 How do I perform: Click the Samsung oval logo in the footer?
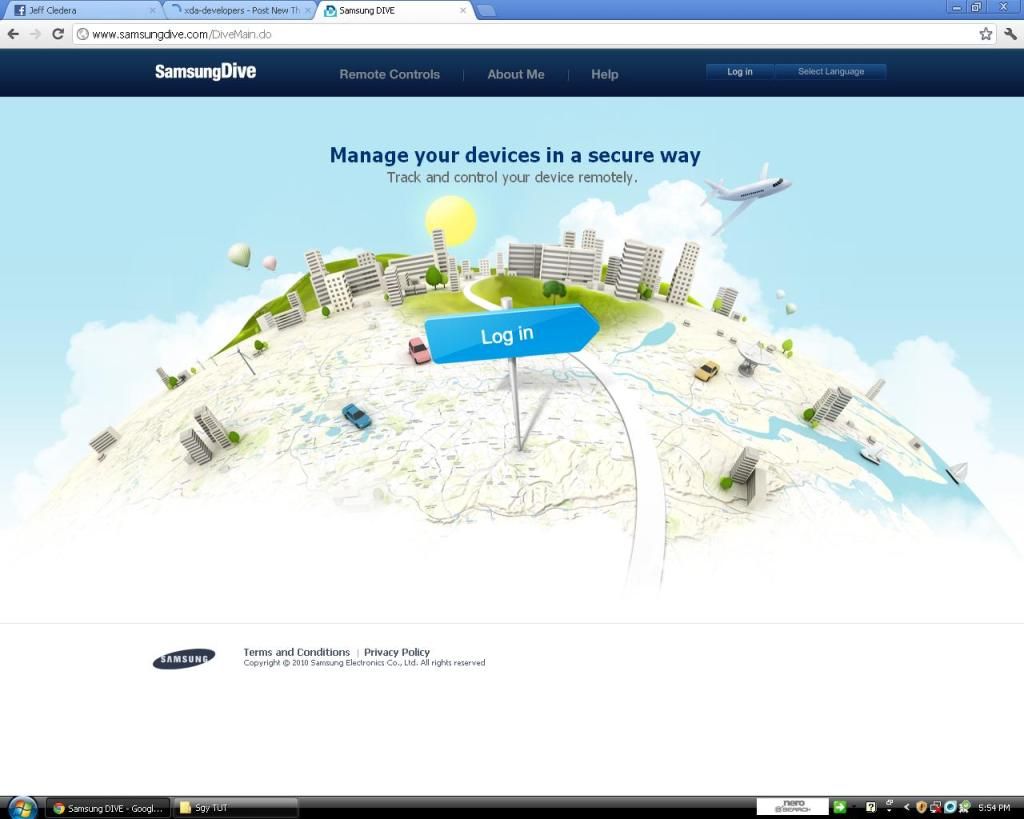[x=184, y=659]
